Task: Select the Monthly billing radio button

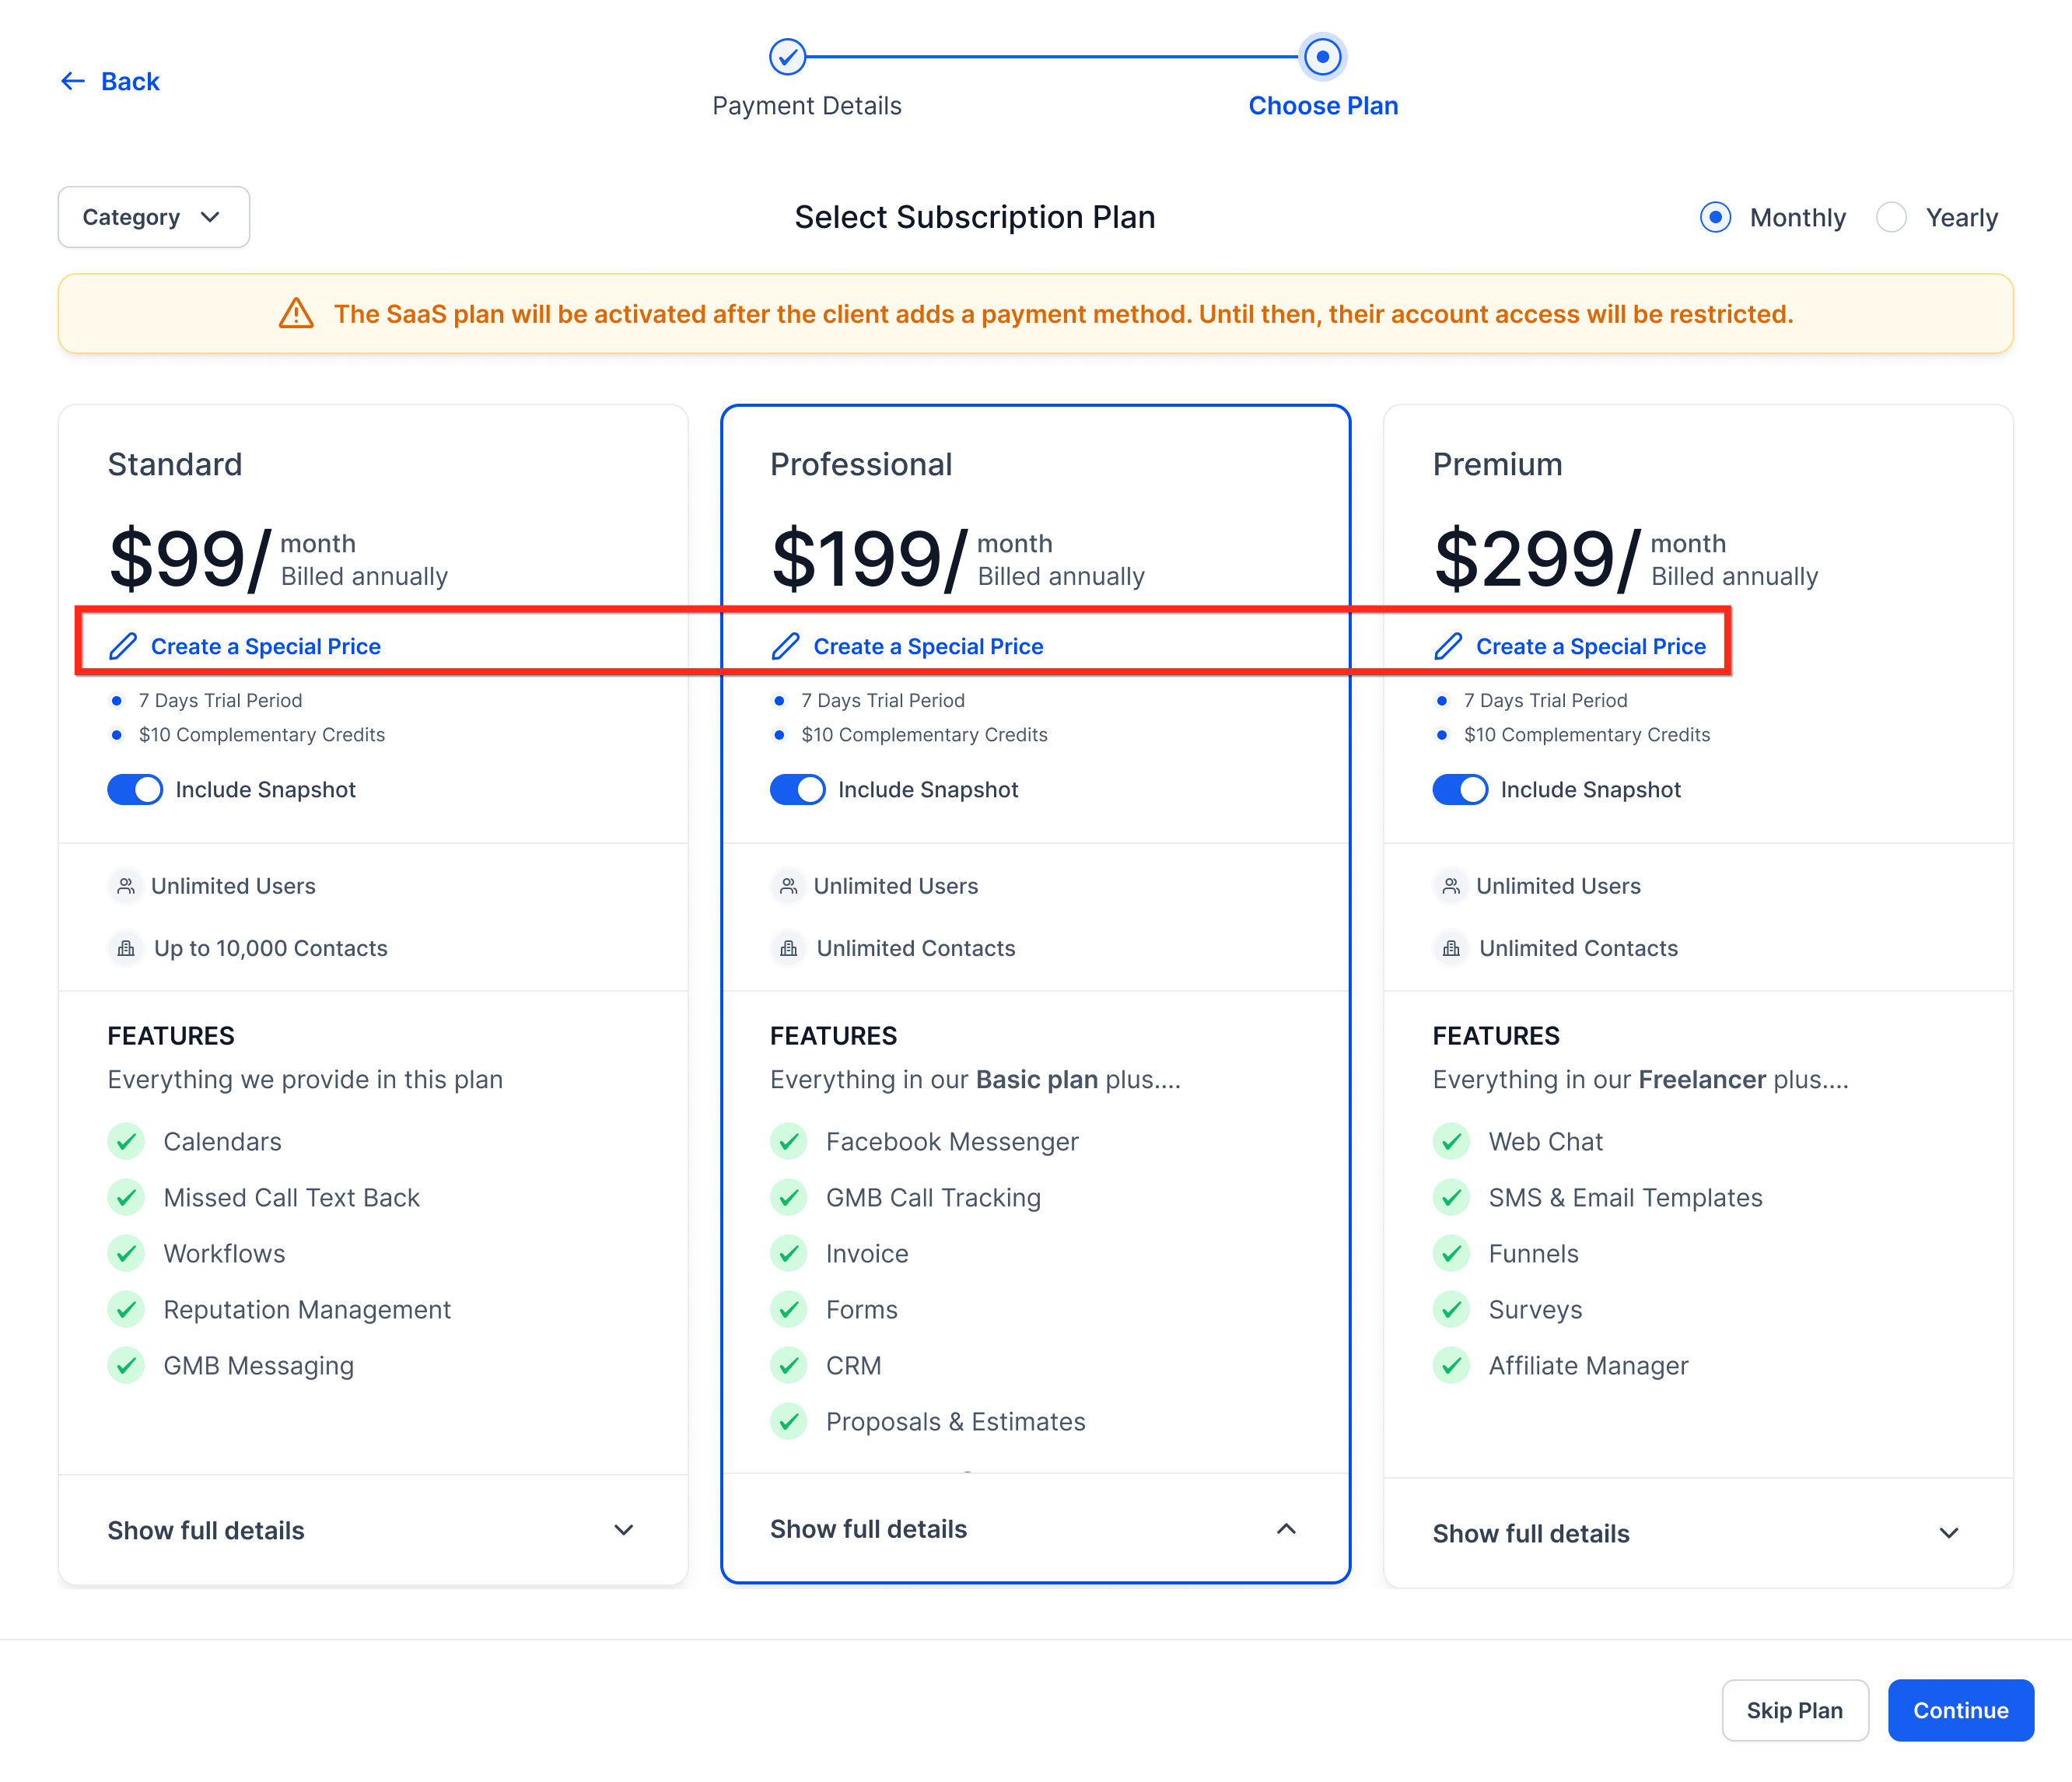Action: point(1716,217)
